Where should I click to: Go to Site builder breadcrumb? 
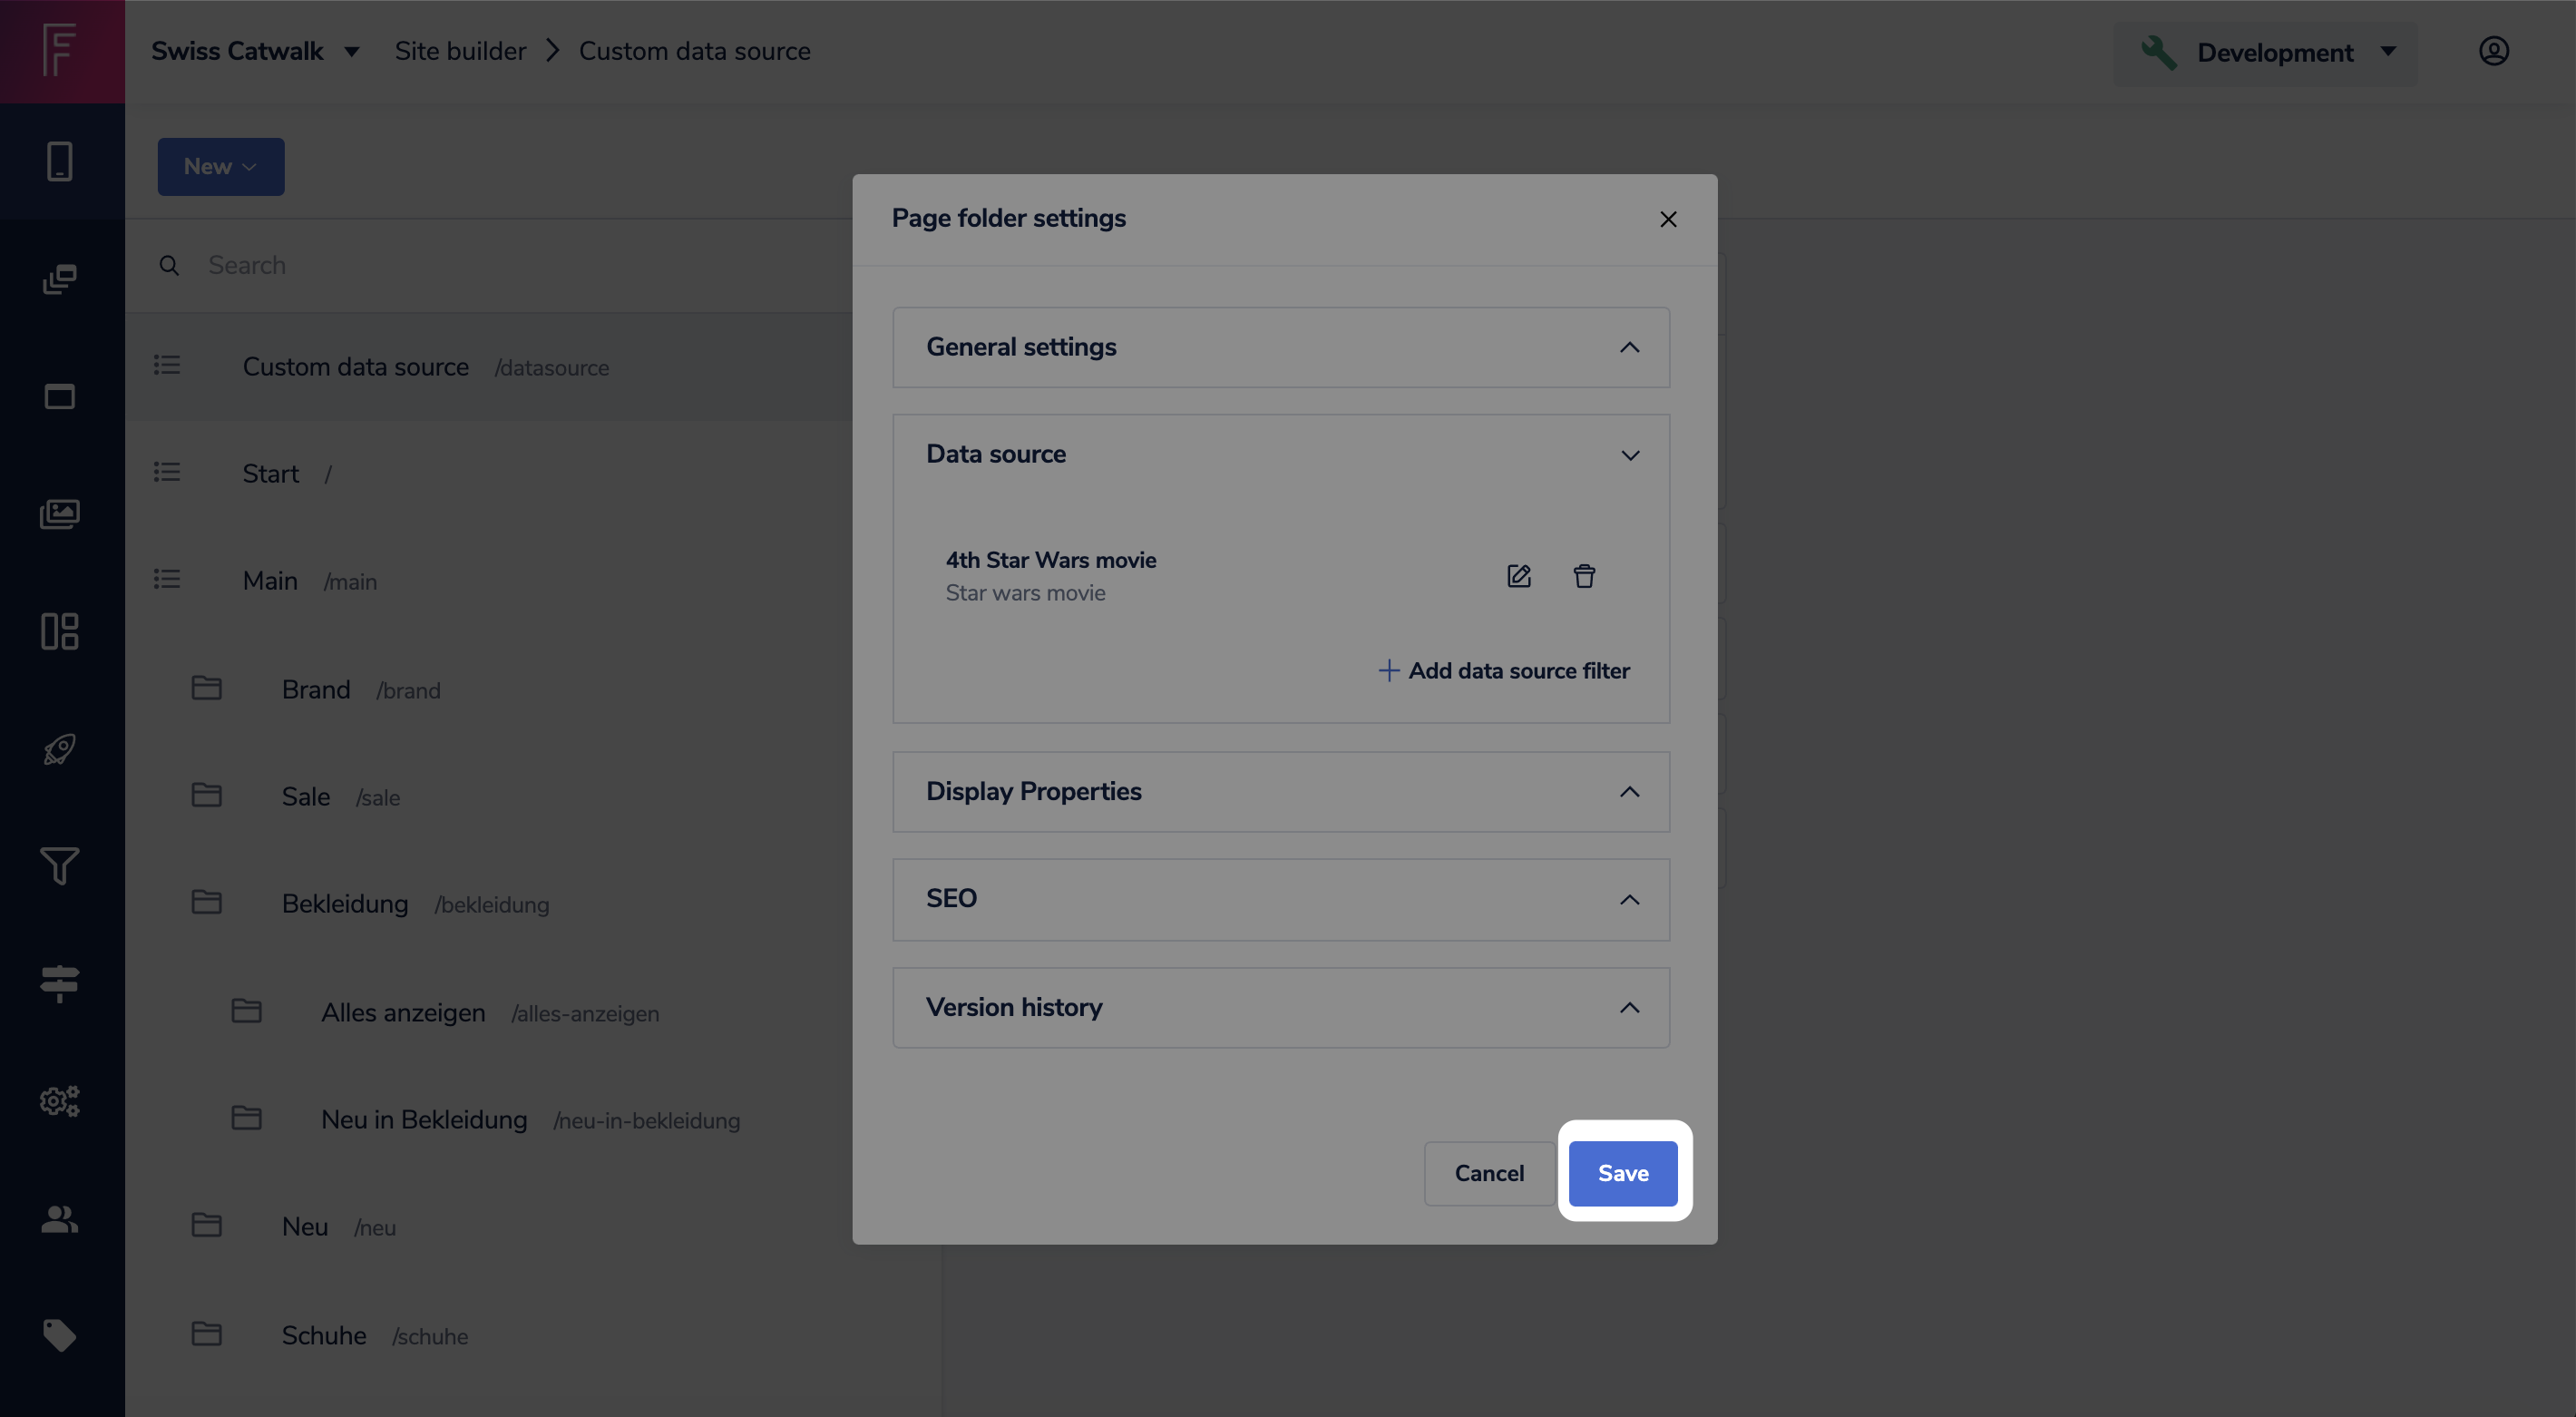click(460, 51)
